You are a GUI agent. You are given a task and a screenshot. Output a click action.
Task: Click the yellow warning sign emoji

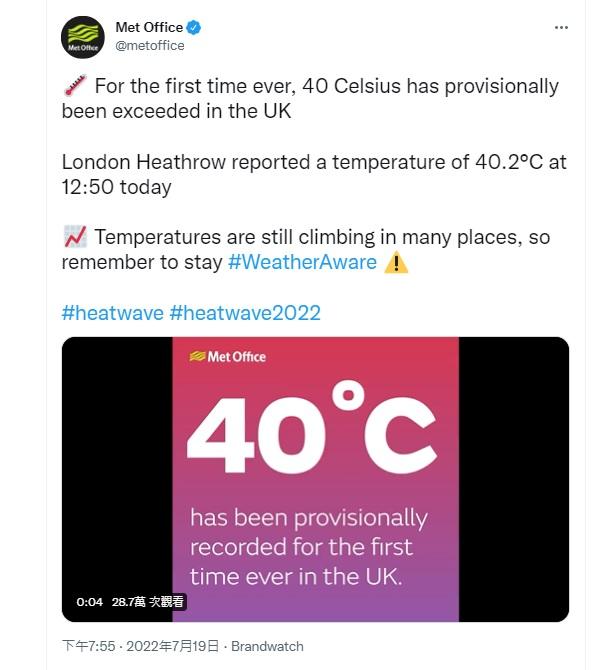(x=396, y=263)
